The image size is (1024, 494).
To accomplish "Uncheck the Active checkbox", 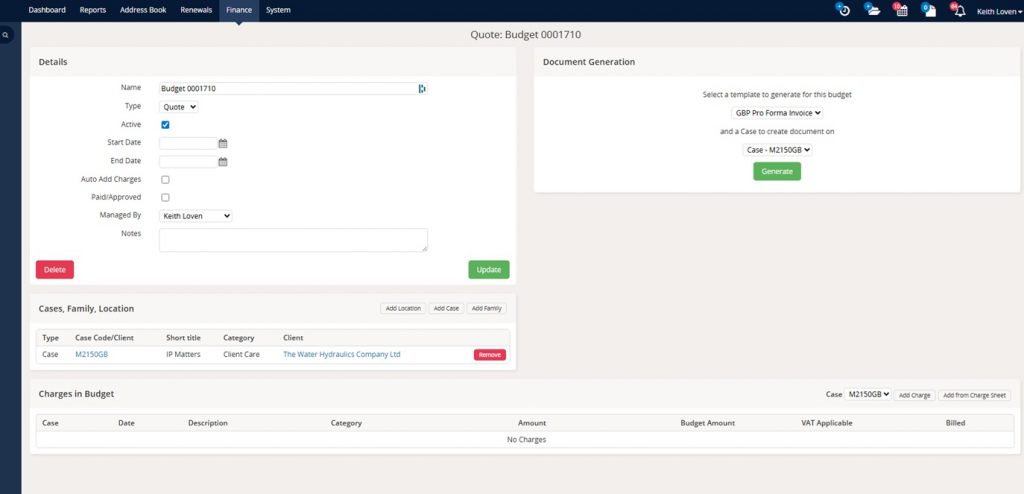I will pyautogui.click(x=165, y=125).
